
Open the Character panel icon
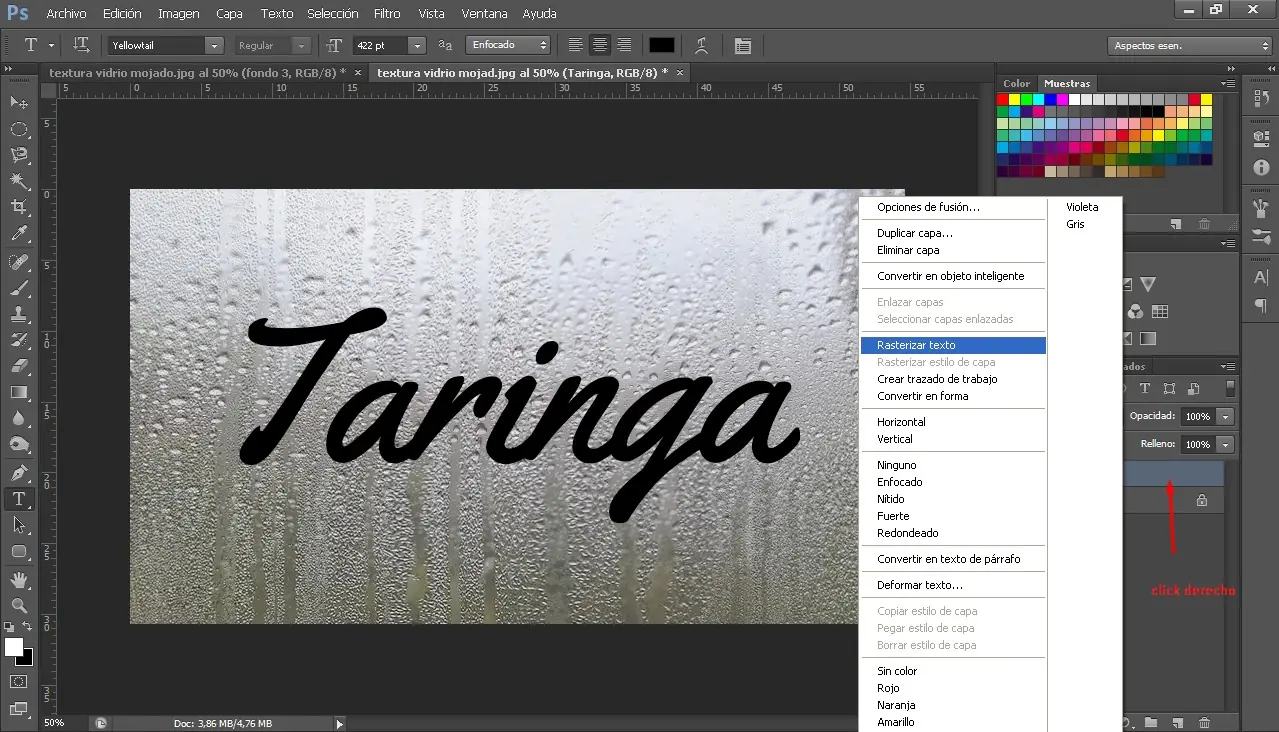(x=1261, y=279)
